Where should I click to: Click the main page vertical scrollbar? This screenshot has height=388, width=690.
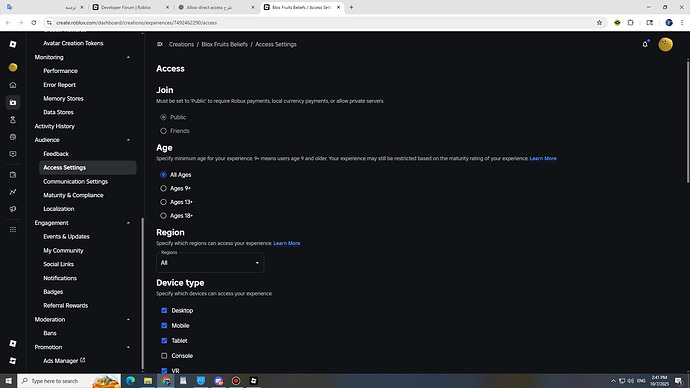pyautogui.click(x=688, y=122)
